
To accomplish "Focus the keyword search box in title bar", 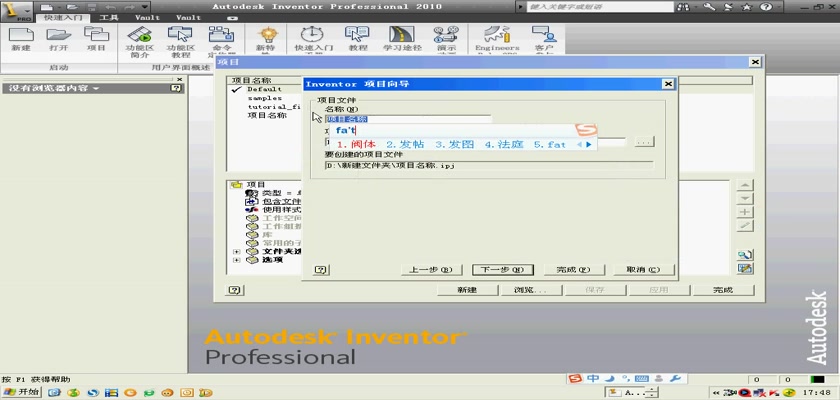I will [x=599, y=7].
